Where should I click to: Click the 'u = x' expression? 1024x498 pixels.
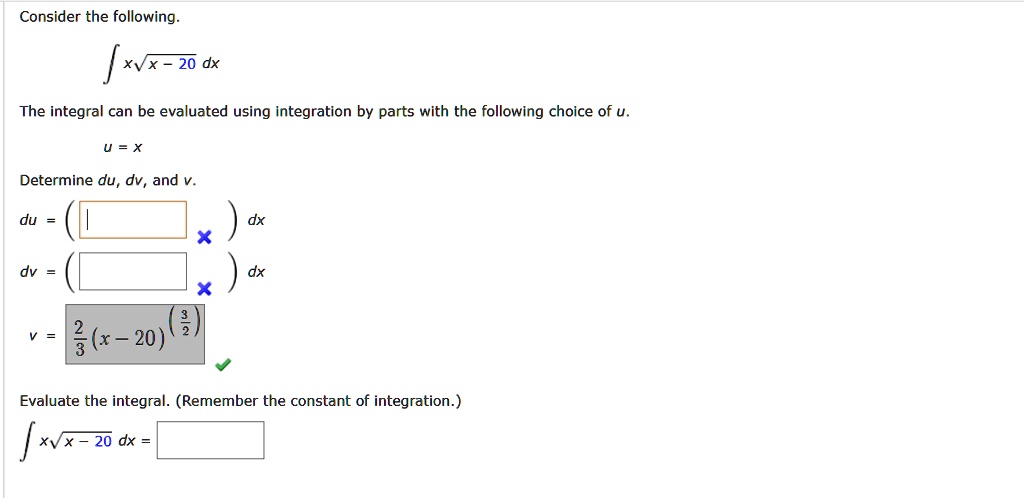click(x=123, y=148)
